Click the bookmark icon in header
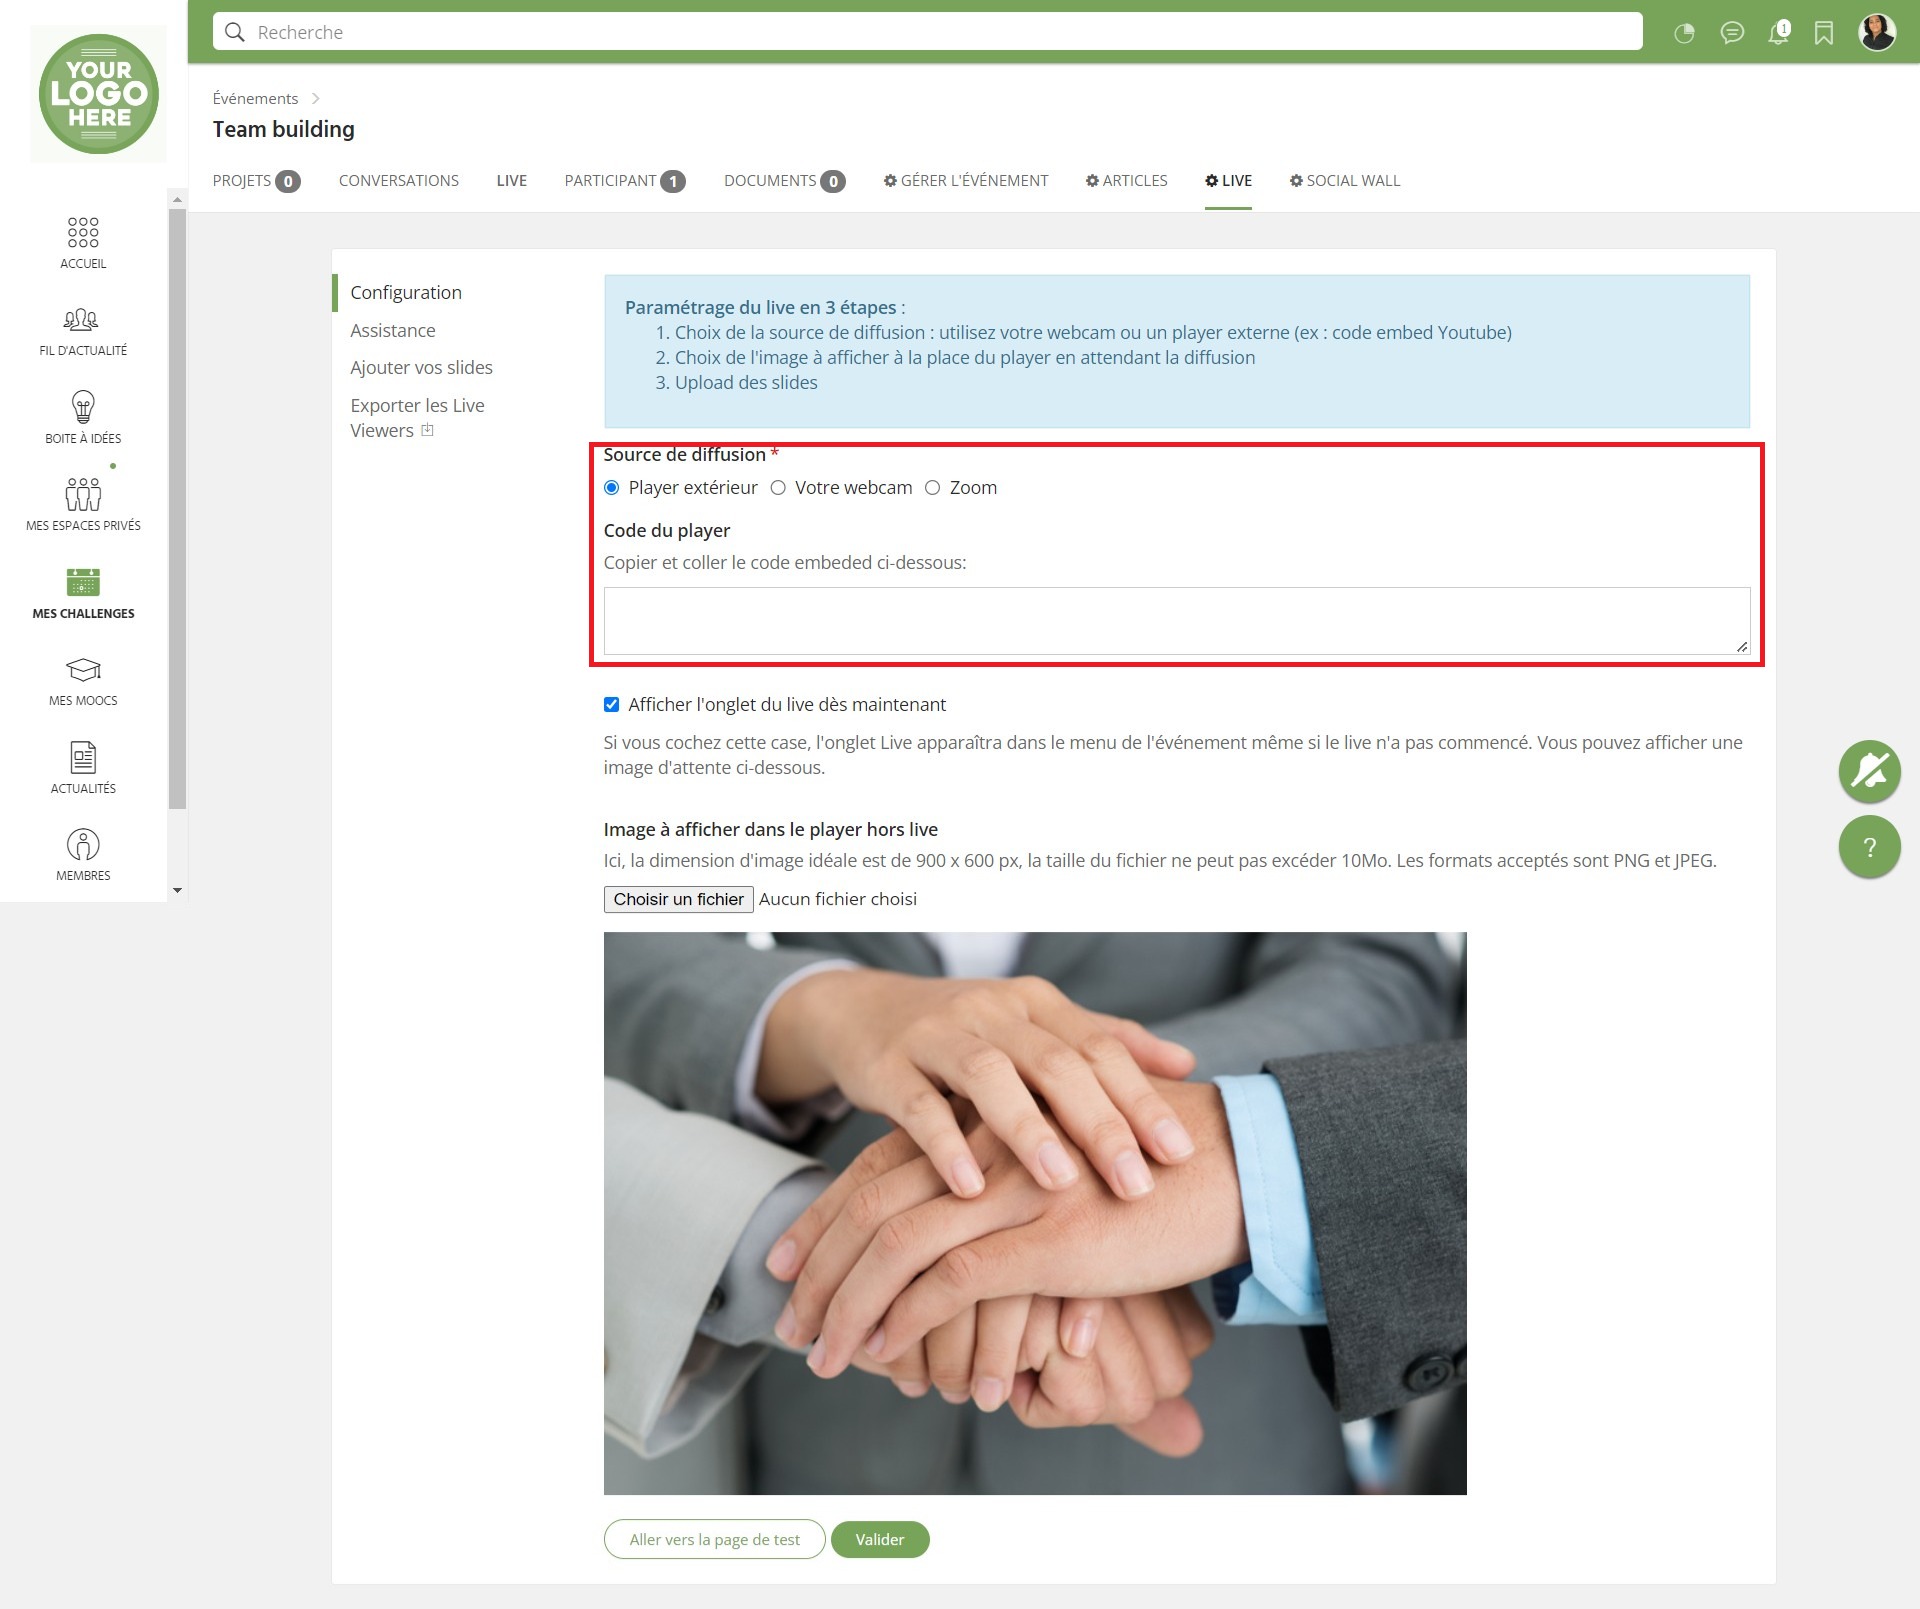This screenshot has width=1920, height=1609. click(x=1824, y=33)
